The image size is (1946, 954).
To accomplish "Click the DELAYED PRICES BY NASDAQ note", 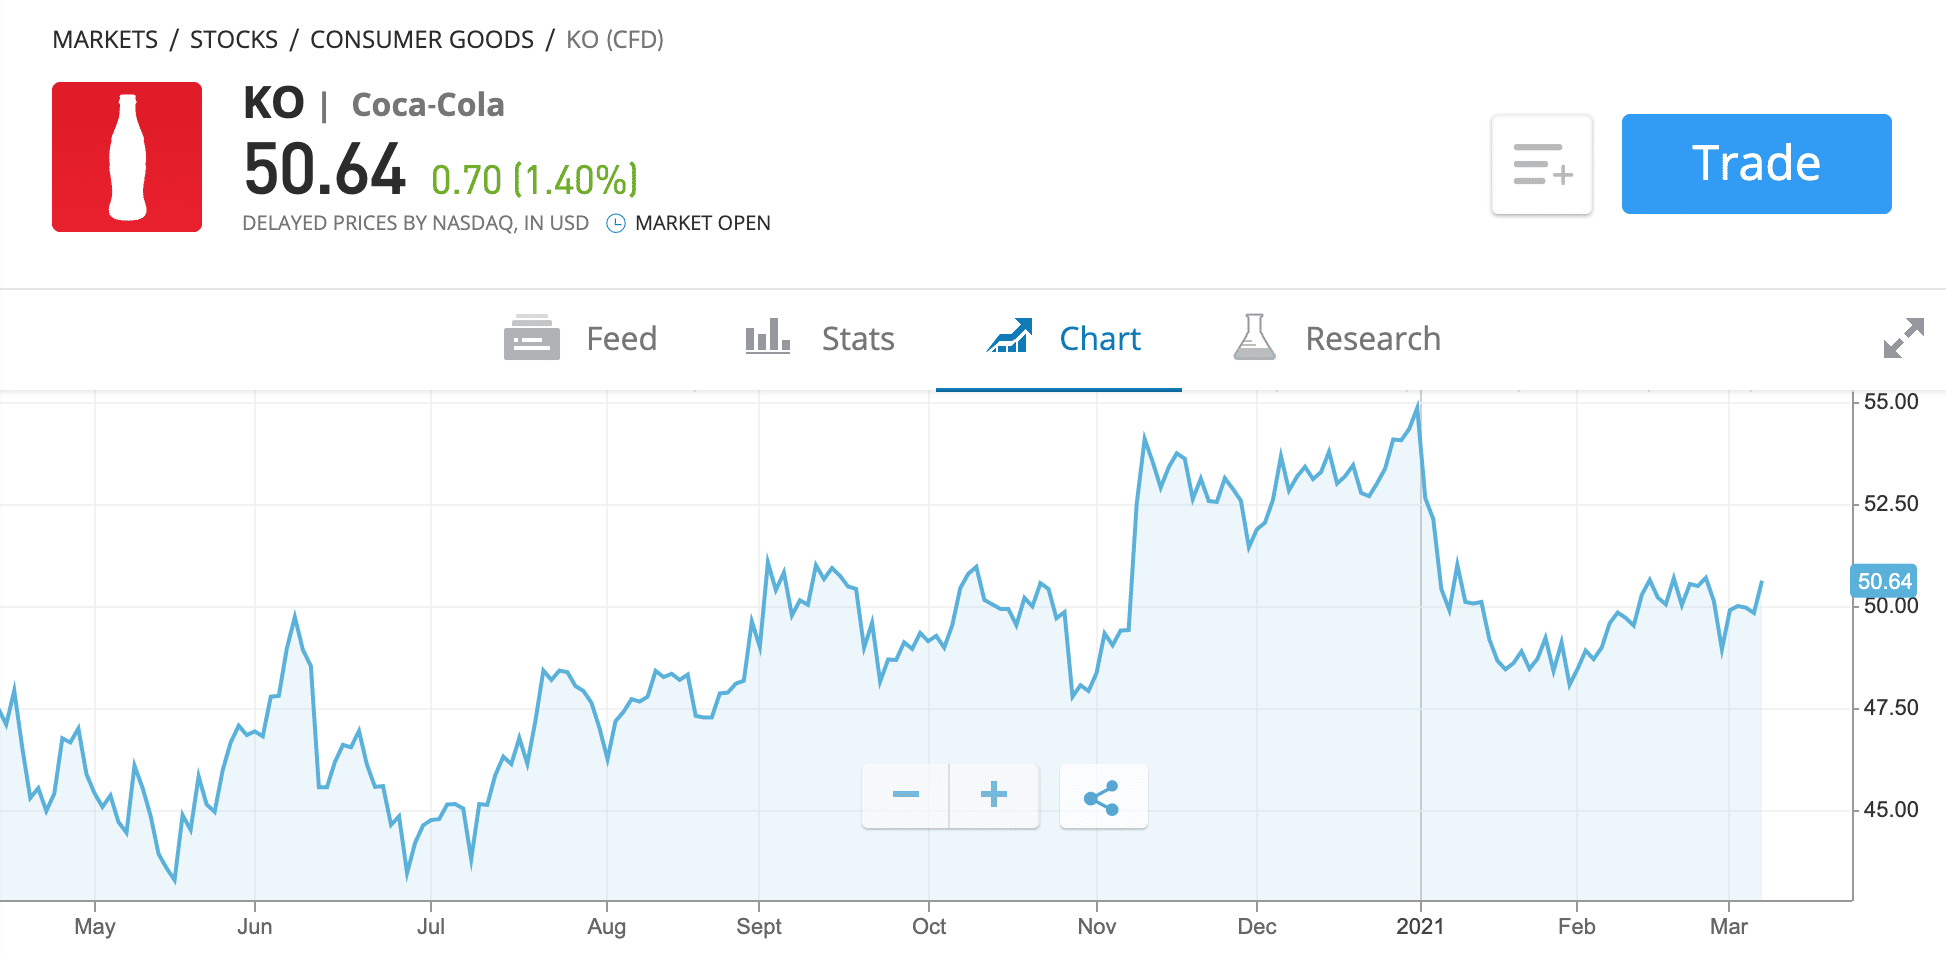I will (416, 223).
